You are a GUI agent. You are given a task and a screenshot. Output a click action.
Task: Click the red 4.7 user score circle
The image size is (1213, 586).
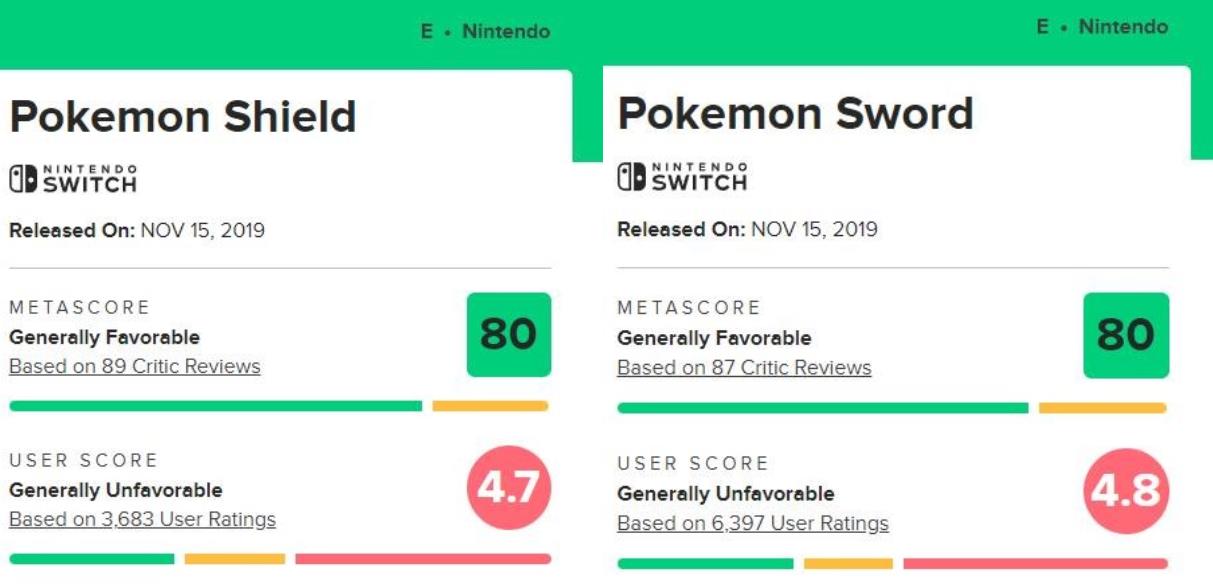tap(508, 488)
